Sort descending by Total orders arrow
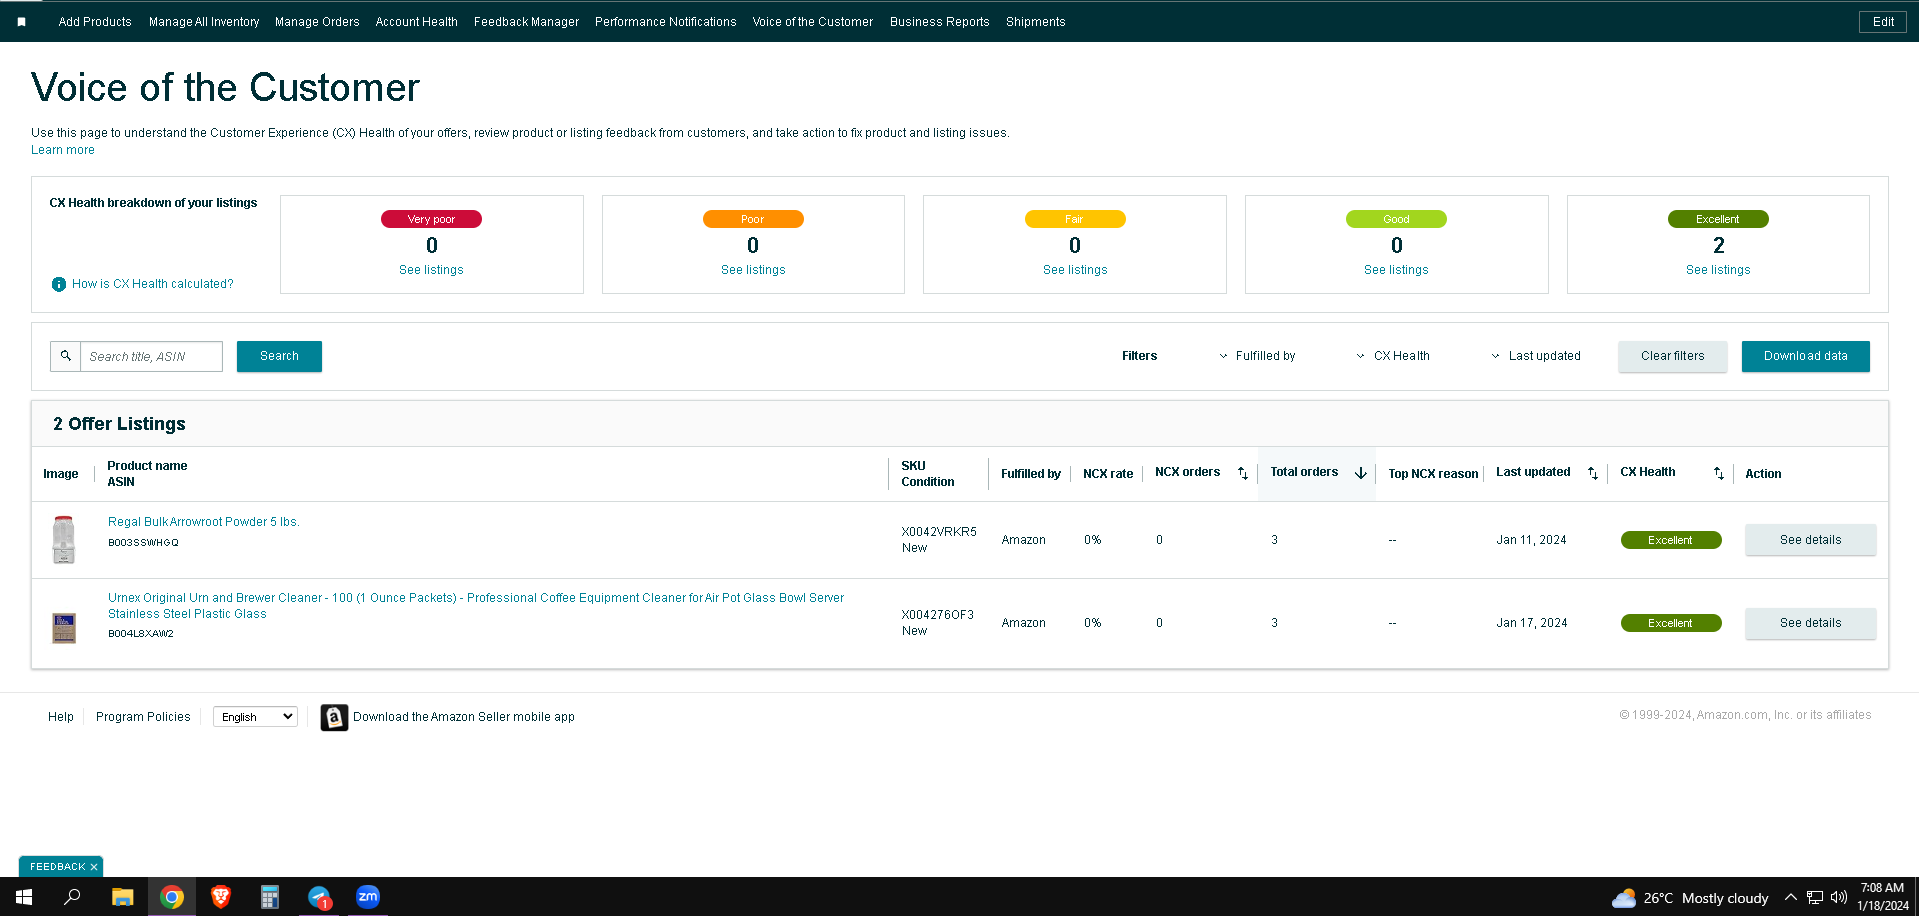Viewport: 1919px width, 916px height. [1360, 473]
